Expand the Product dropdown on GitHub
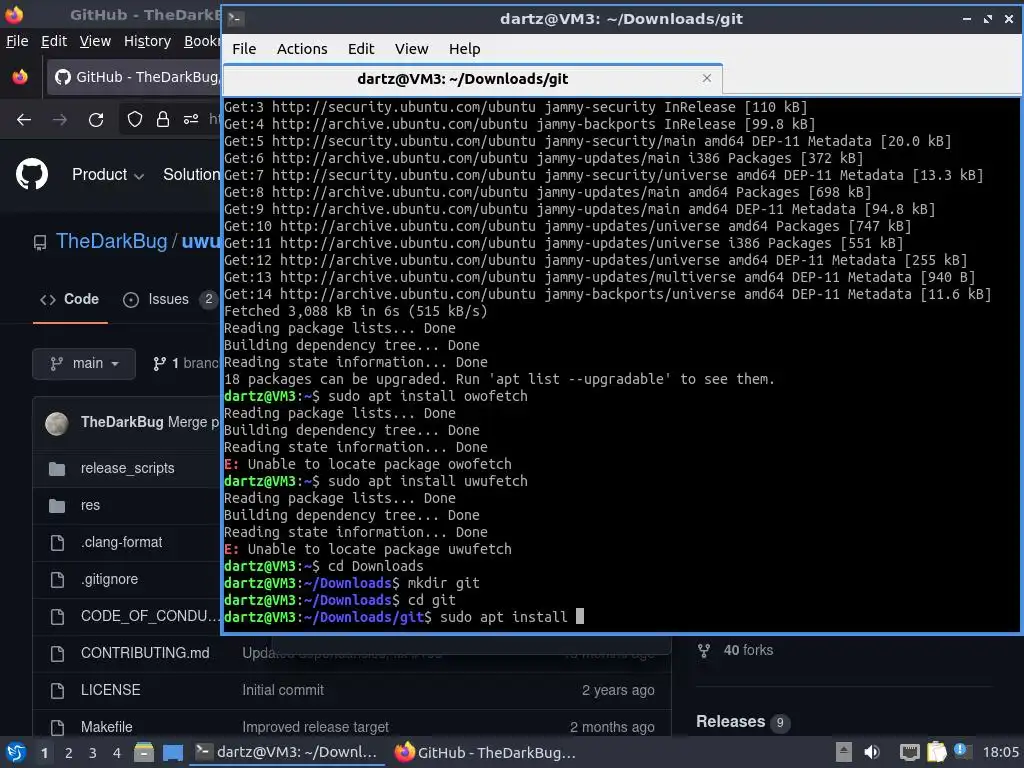The width and height of the screenshot is (1024, 768). pos(108,174)
